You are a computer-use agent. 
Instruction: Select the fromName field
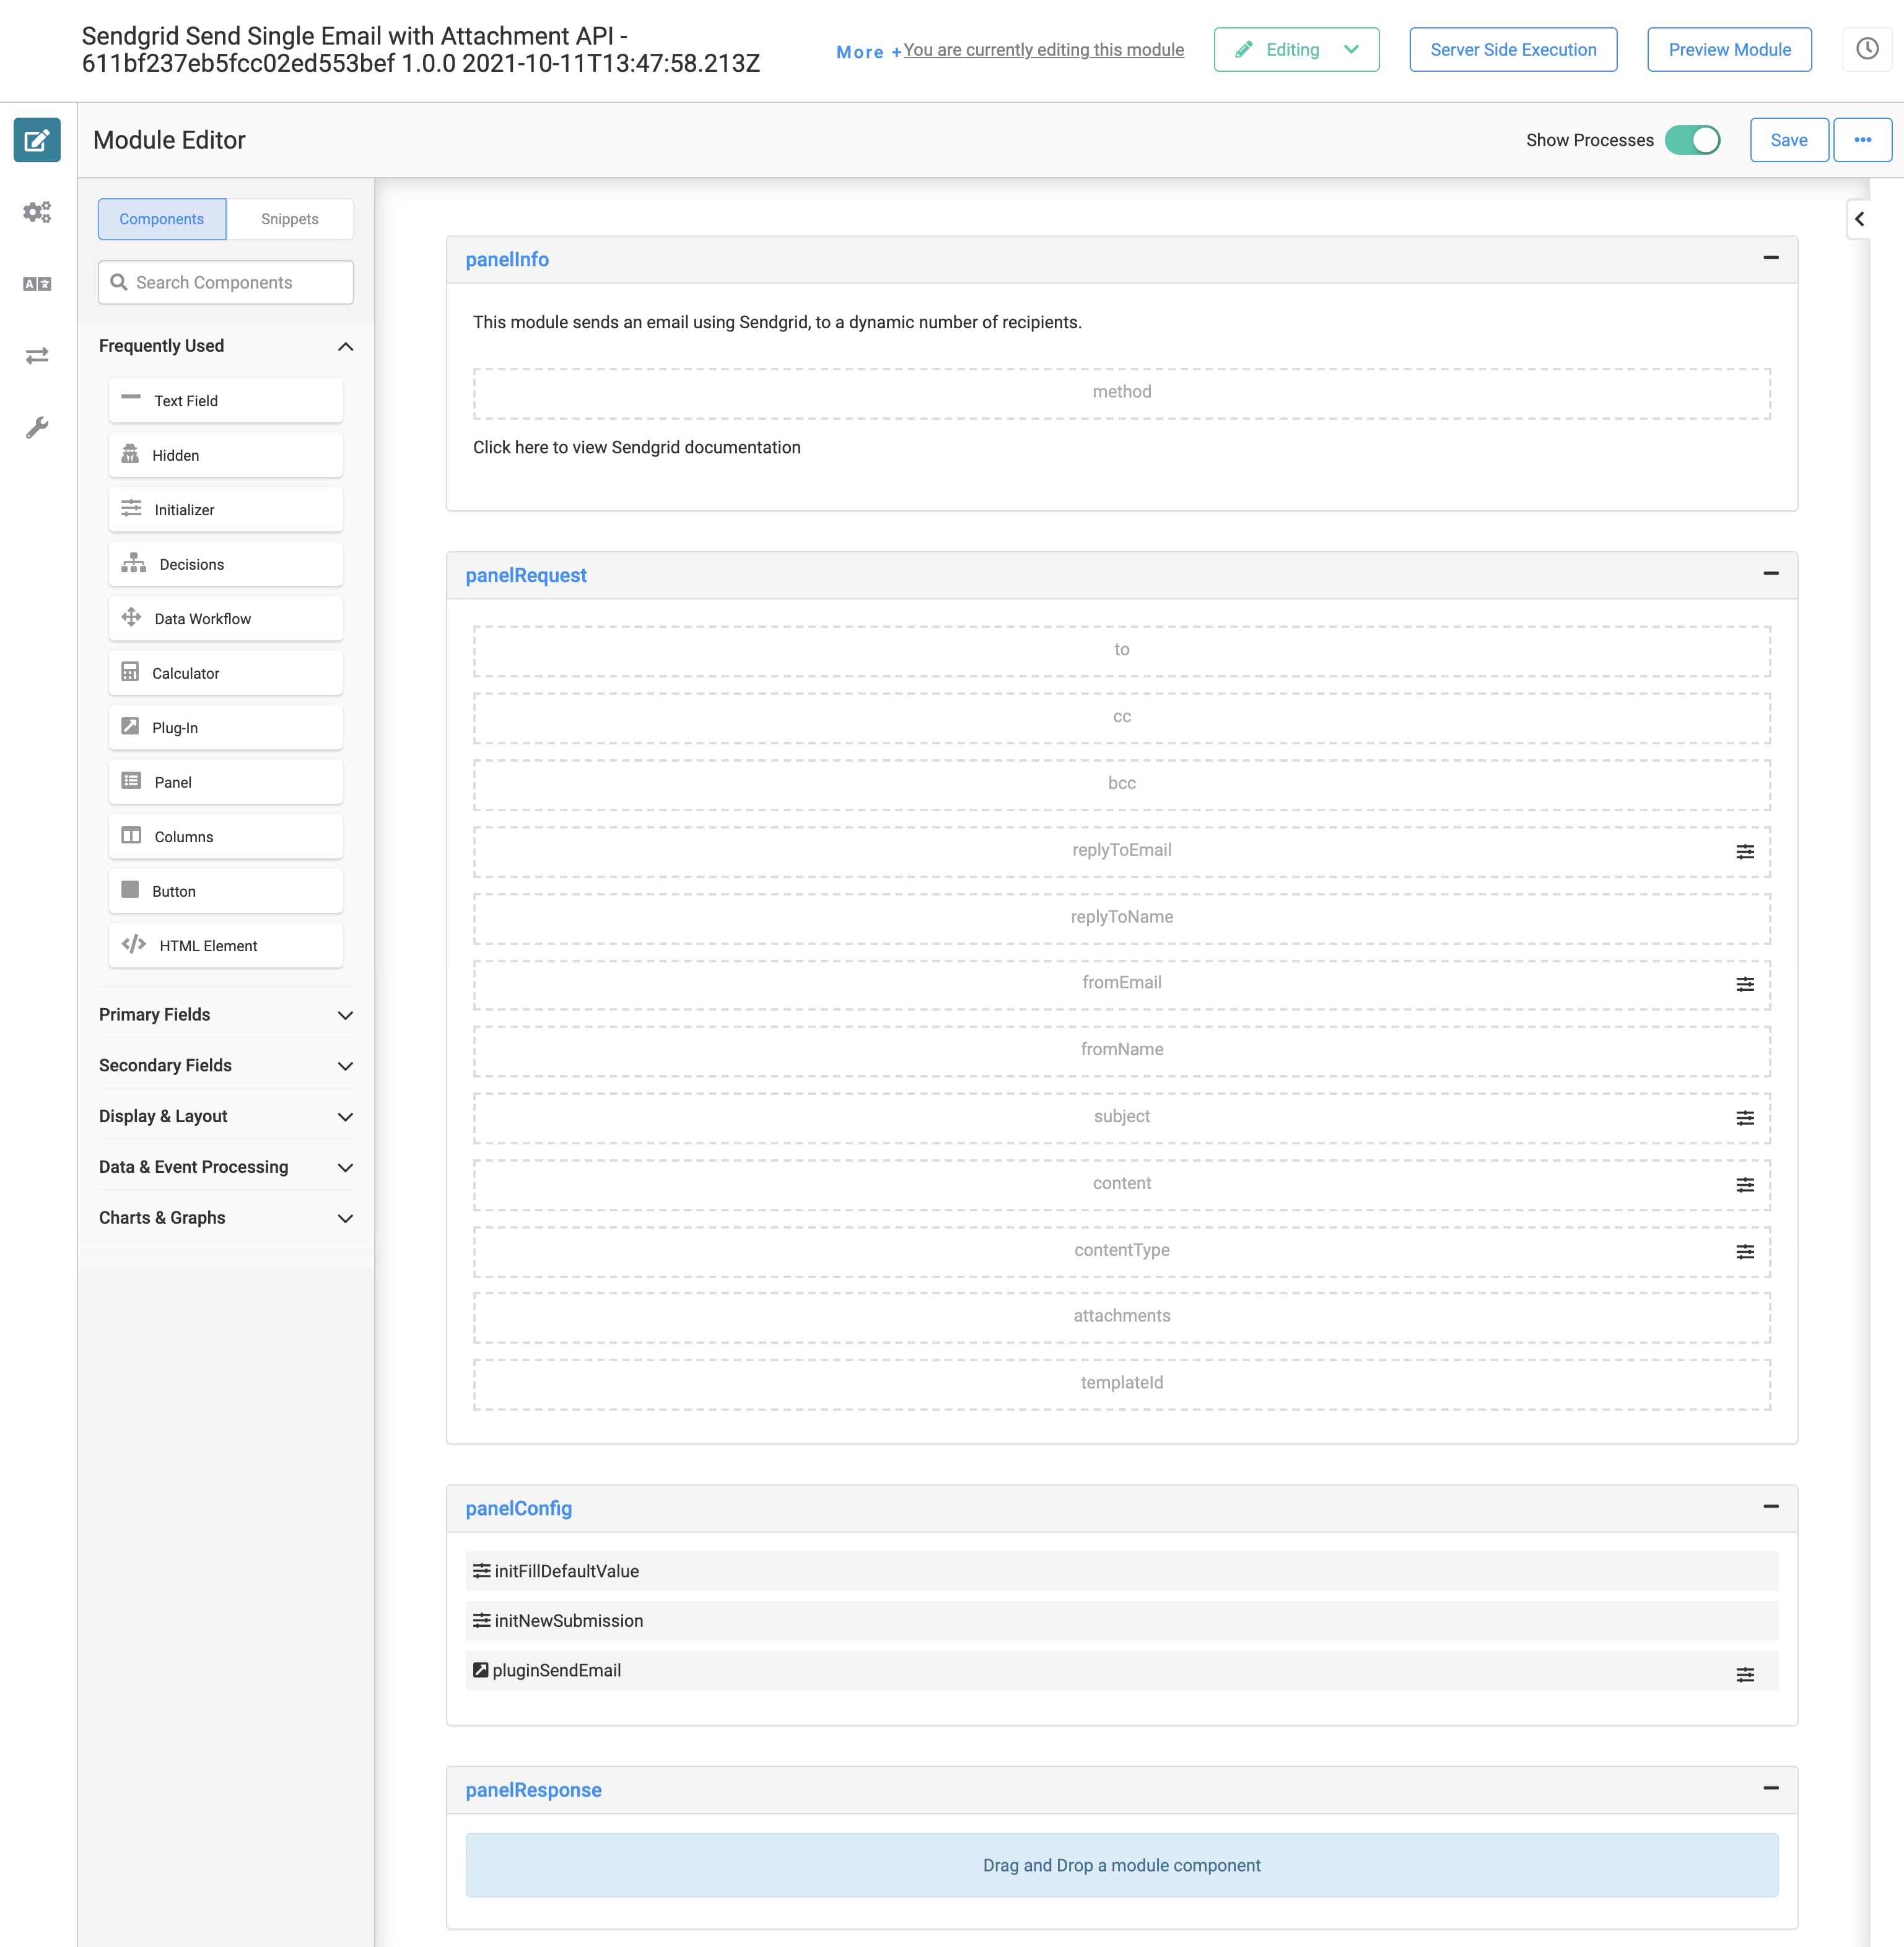click(1121, 1051)
